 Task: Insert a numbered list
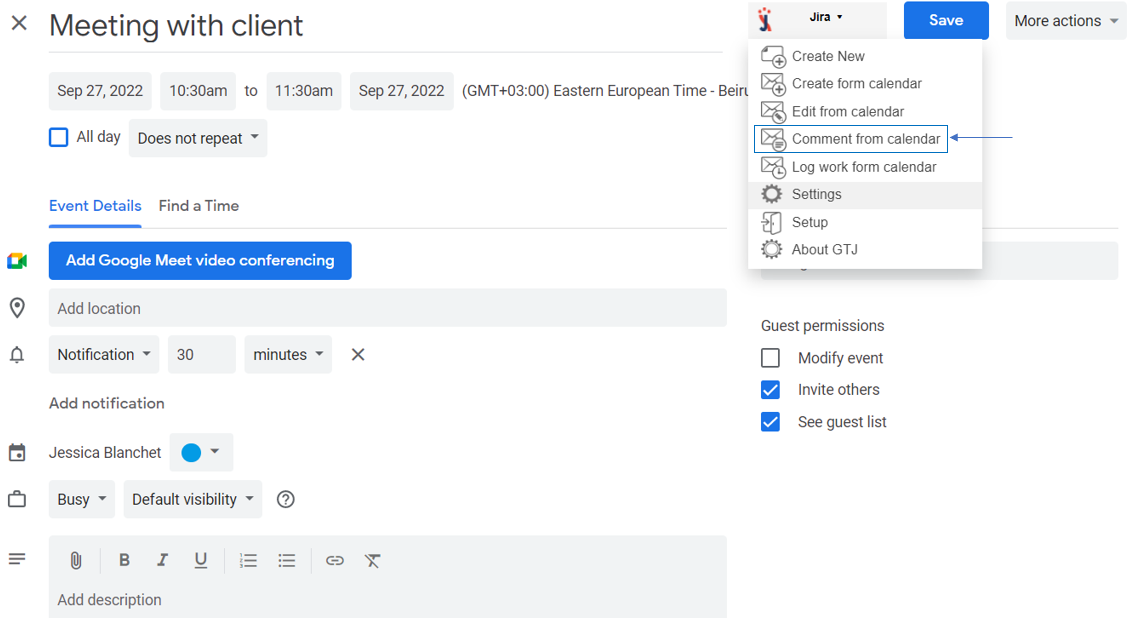(x=249, y=561)
